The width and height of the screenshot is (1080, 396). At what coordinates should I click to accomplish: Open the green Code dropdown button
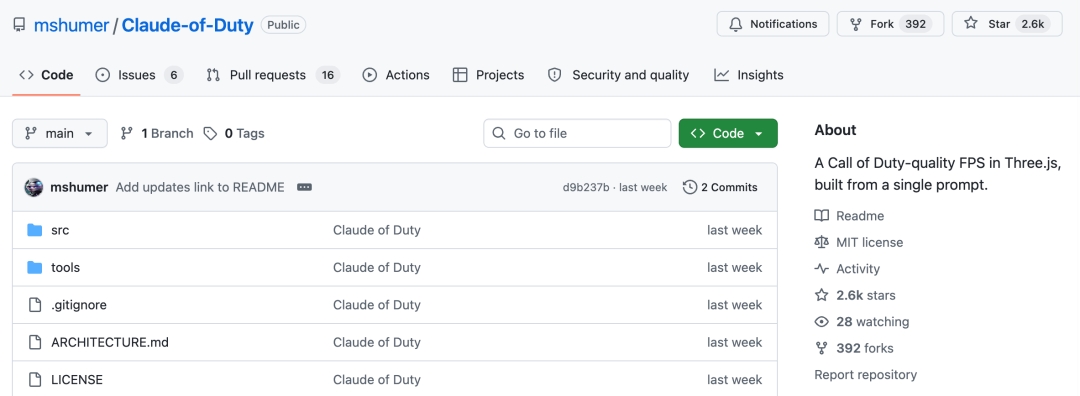coord(728,134)
